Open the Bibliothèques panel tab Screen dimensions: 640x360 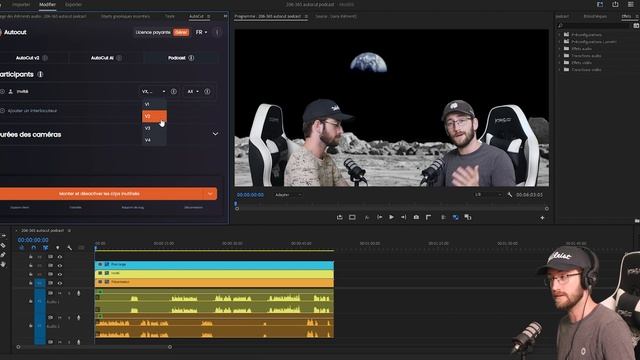click(x=595, y=16)
